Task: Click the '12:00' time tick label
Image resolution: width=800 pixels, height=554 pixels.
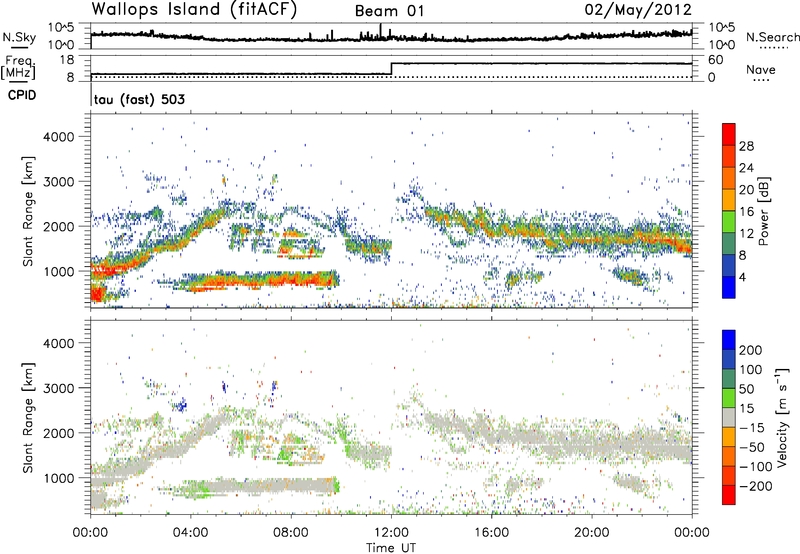Action: pos(391,533)
